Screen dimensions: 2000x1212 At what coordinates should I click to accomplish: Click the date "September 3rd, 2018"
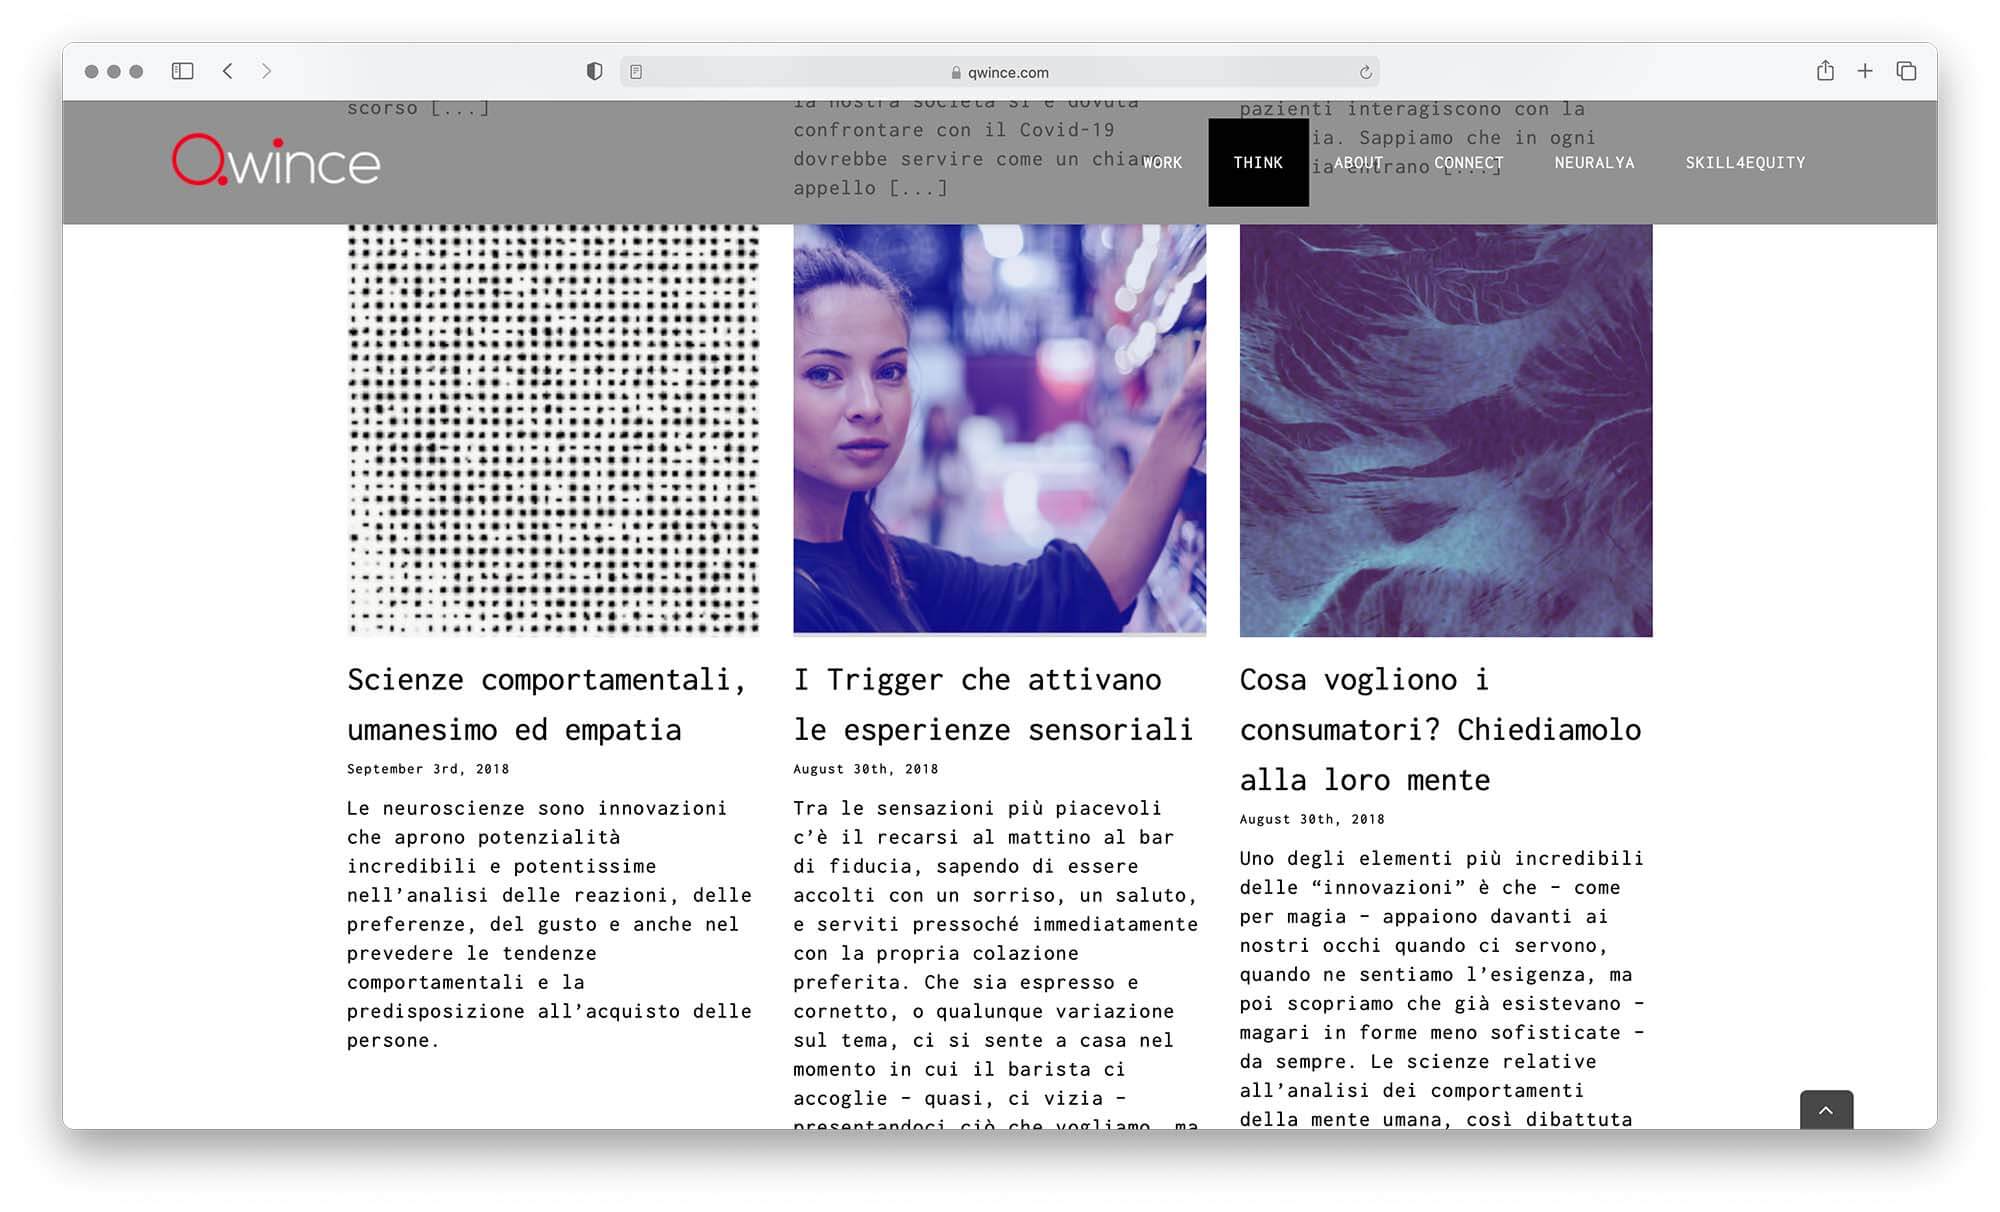point(428,769)
